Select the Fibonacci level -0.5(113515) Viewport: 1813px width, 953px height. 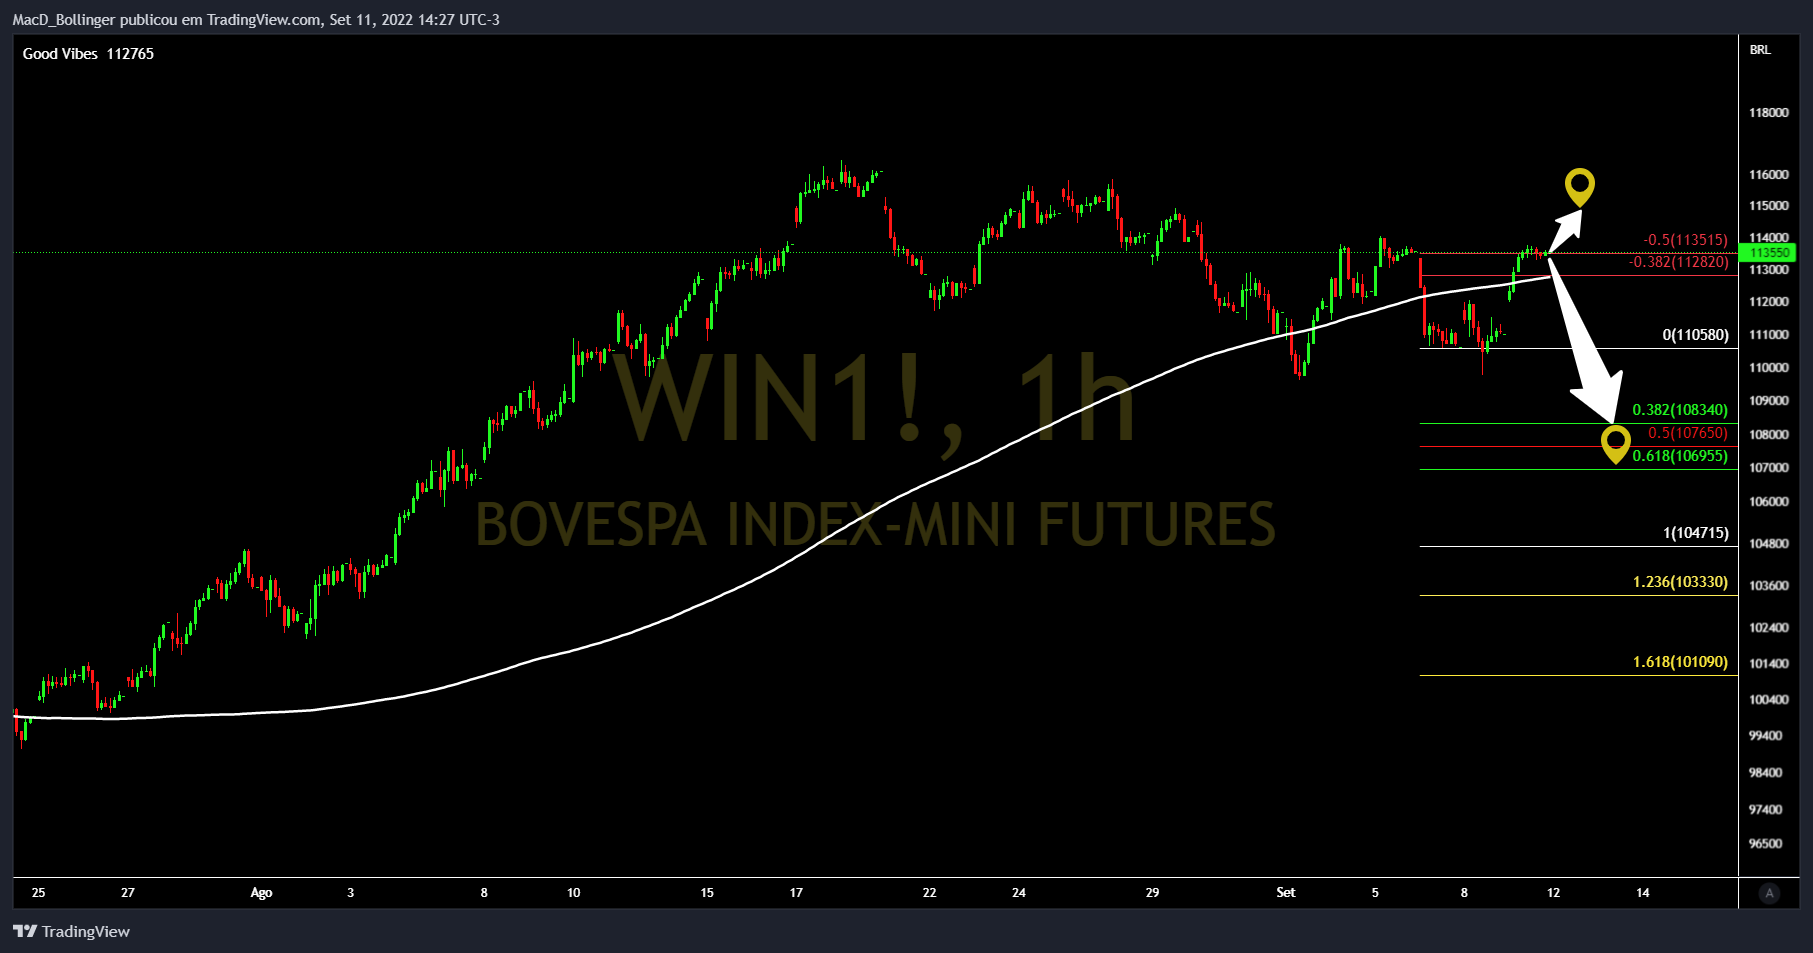tap(1685, 240)
